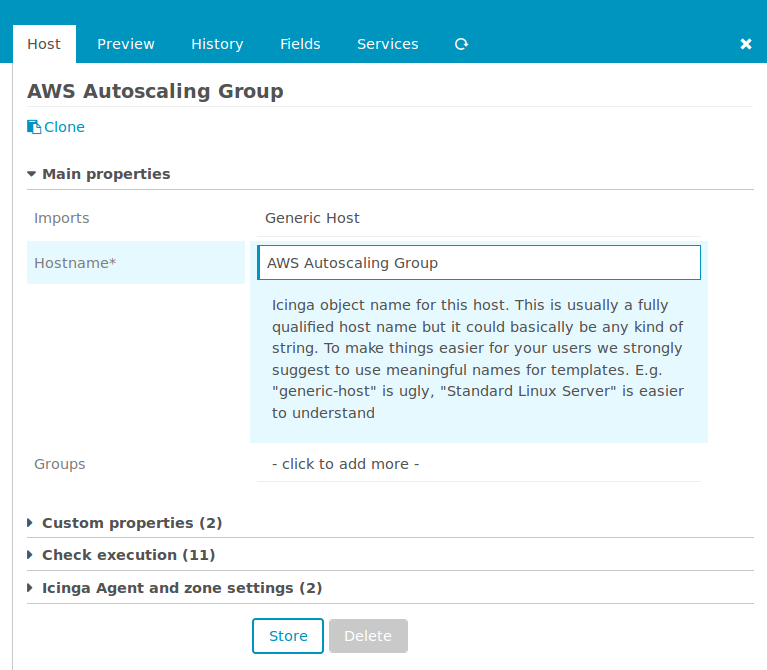767x670 pixels.
Task: Click the Hostname* label
Action: 75,263
